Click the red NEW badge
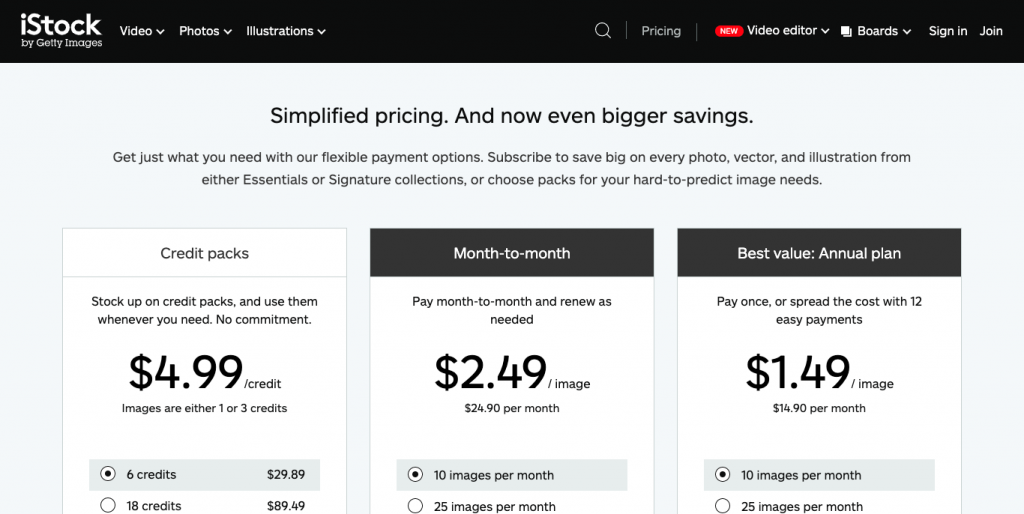Screen dimensions: 1024x514 [x=729, y=31]
